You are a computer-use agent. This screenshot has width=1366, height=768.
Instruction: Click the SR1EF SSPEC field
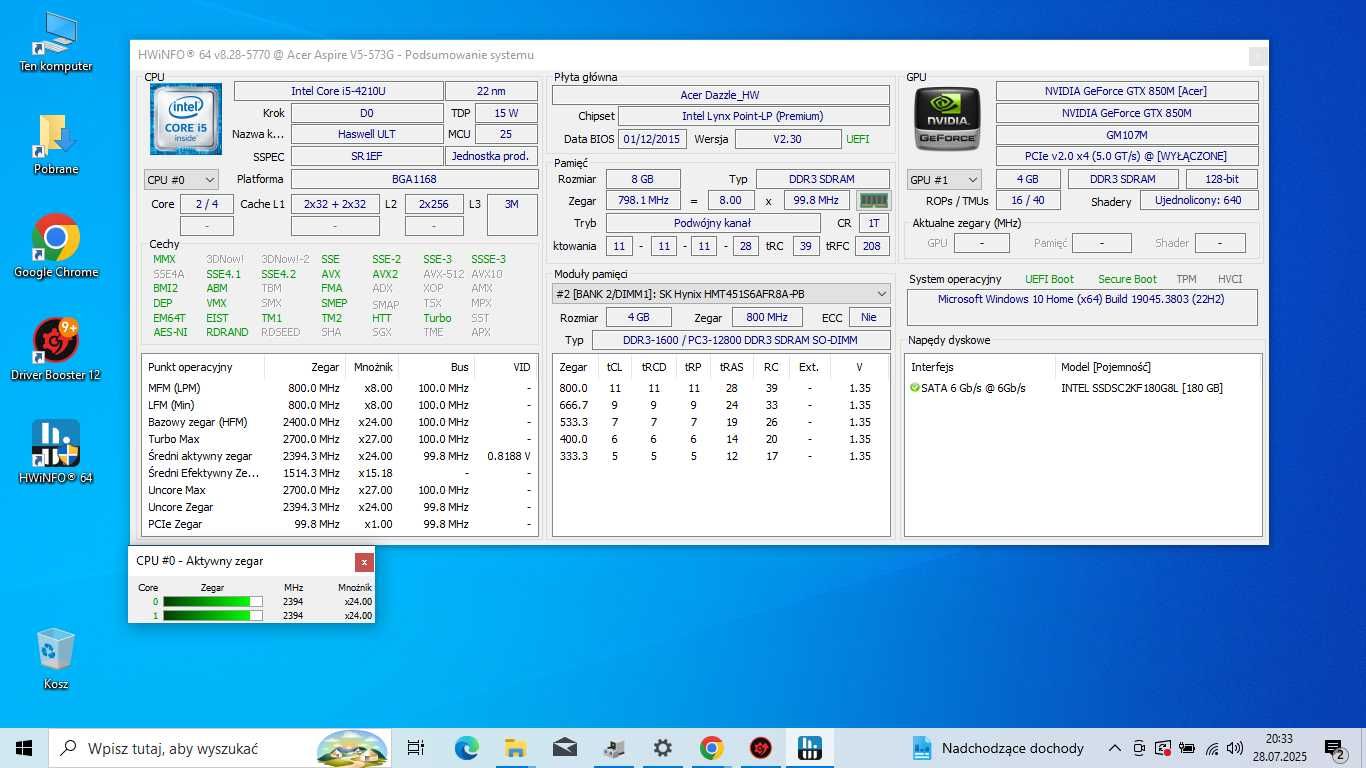(x=367, y=156)
